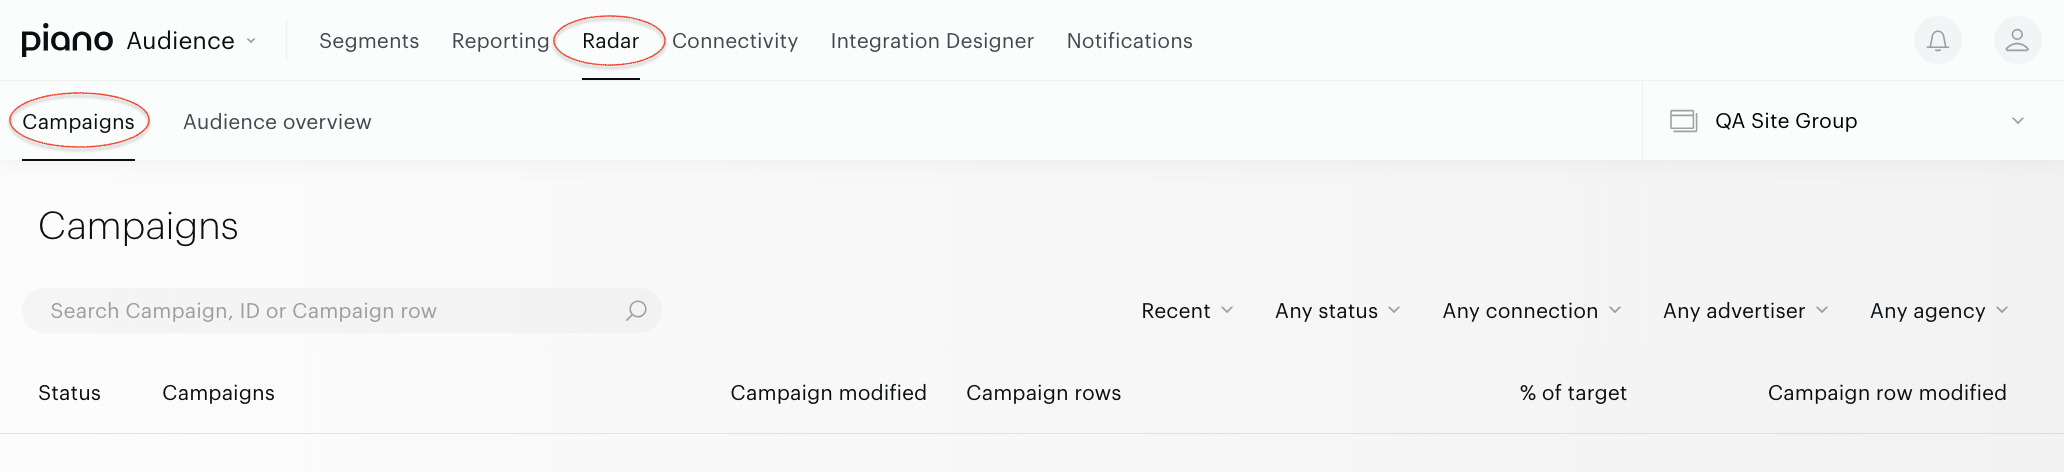Screen dimensions: 2064x472
Task: Focus the Search Campaign input field
Action: (342, 311)
